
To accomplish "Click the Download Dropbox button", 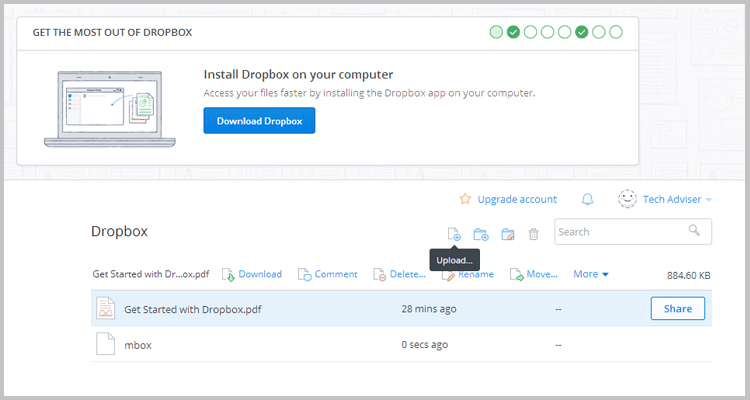I will coord(259,121).
